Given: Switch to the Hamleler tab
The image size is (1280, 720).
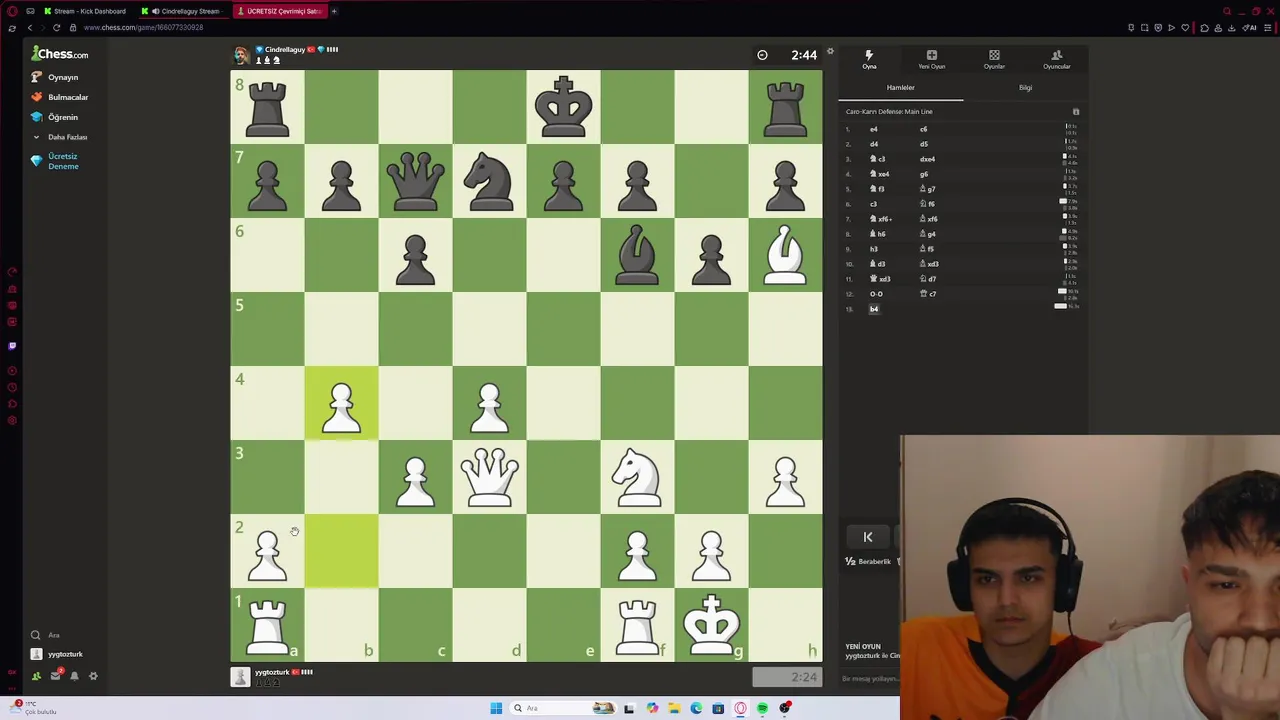Looking at the screenshot, I should (x=900, y=88).
